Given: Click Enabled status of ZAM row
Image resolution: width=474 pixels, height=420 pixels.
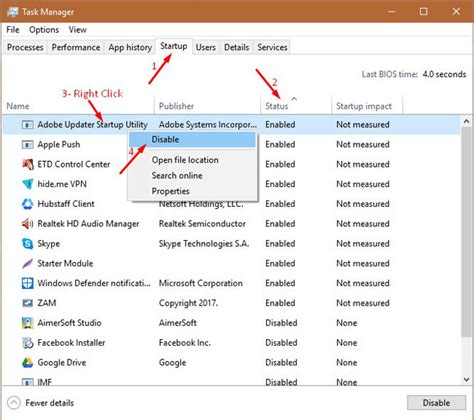Looking at the screenshot, I should pyautogui.click(x=280, y=303).
